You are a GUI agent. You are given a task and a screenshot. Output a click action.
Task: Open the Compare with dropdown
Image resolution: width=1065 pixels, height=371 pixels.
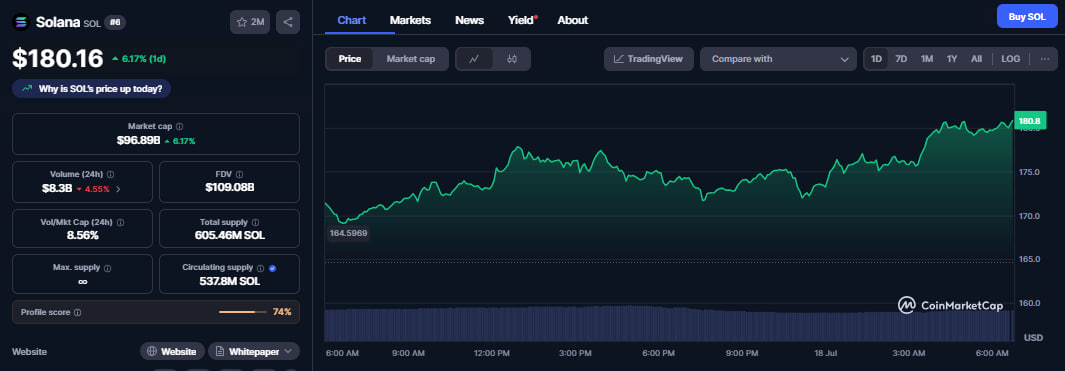click(x=778, y=59)
